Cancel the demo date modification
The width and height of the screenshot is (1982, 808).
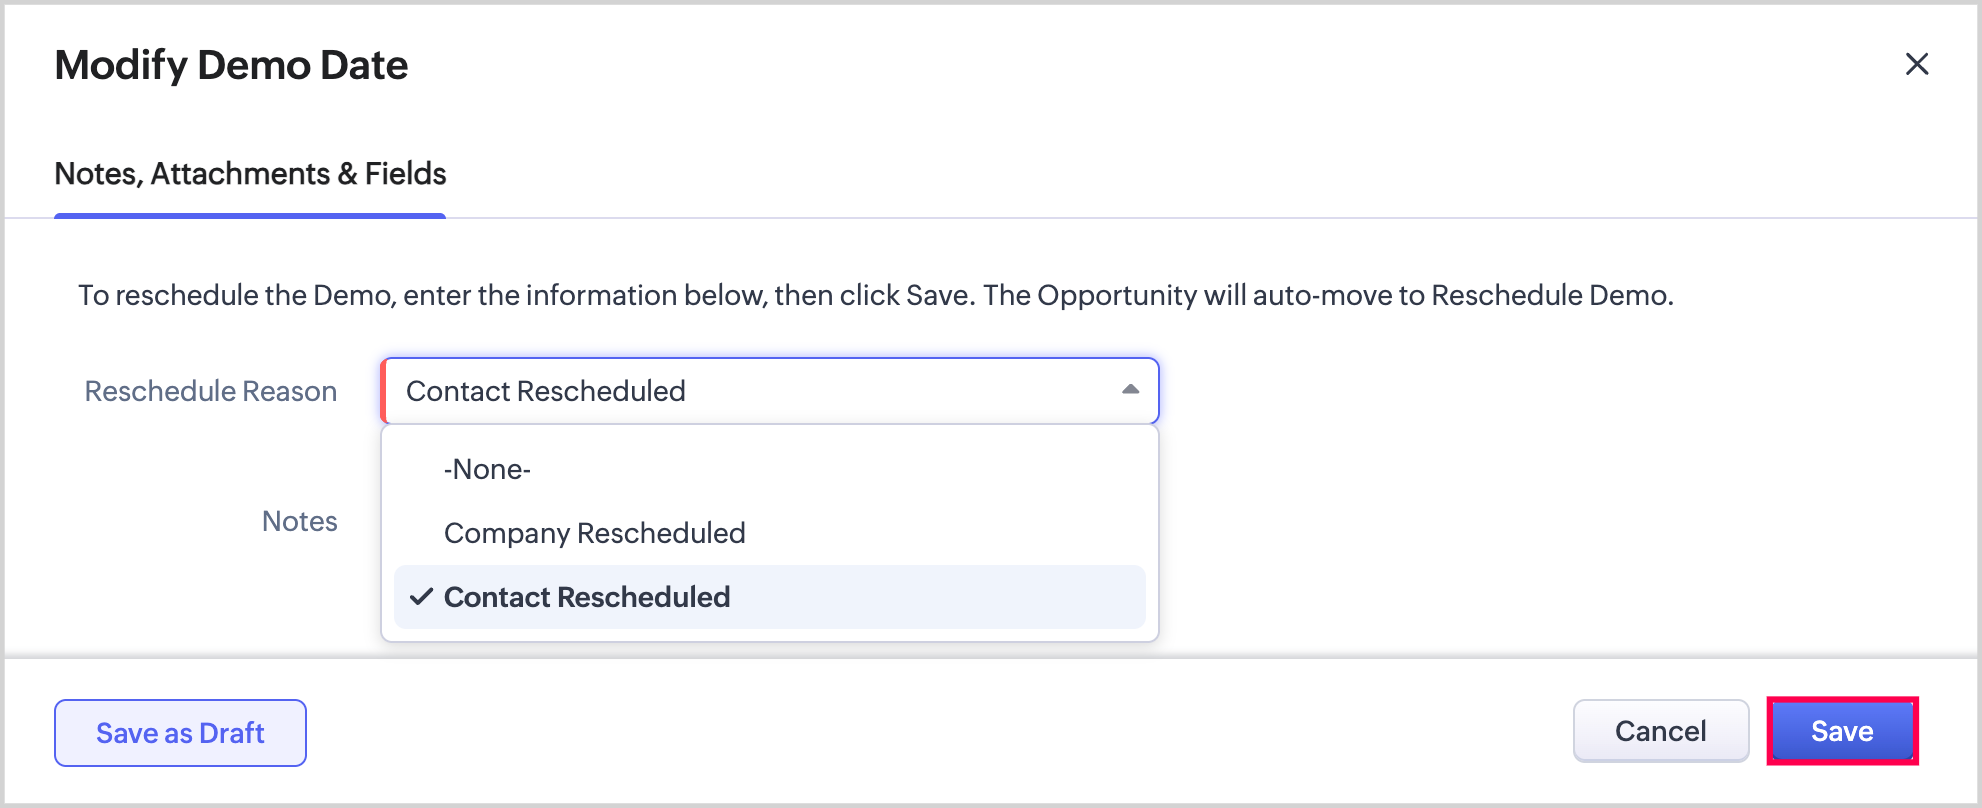1660,731
